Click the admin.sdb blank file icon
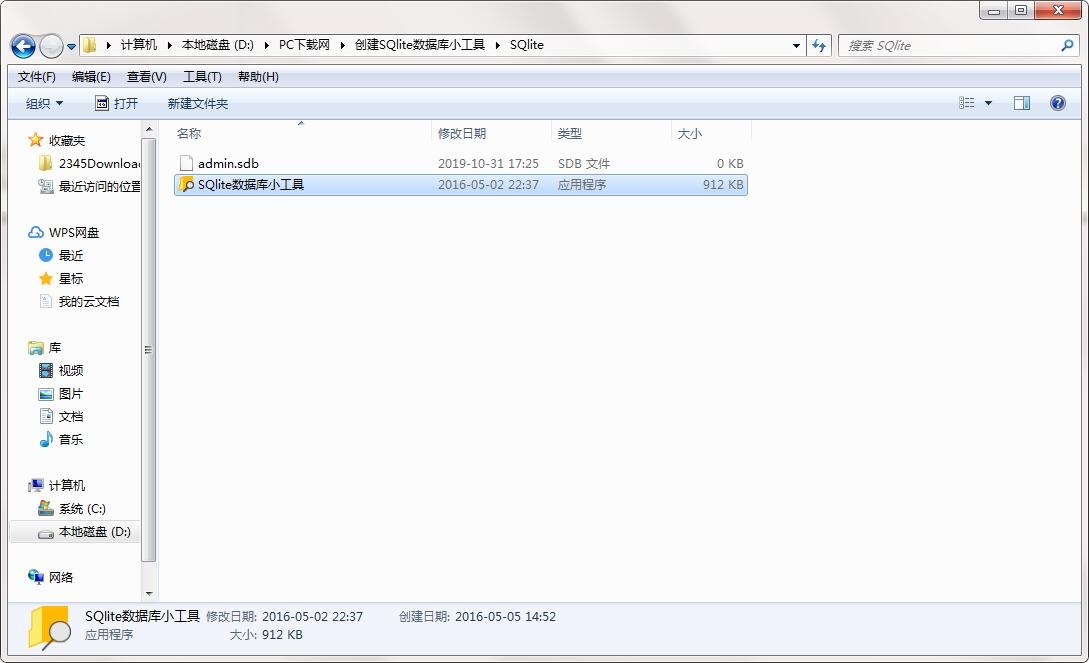This screenshot has height=663, width=1089. click(x=185, y=164)
